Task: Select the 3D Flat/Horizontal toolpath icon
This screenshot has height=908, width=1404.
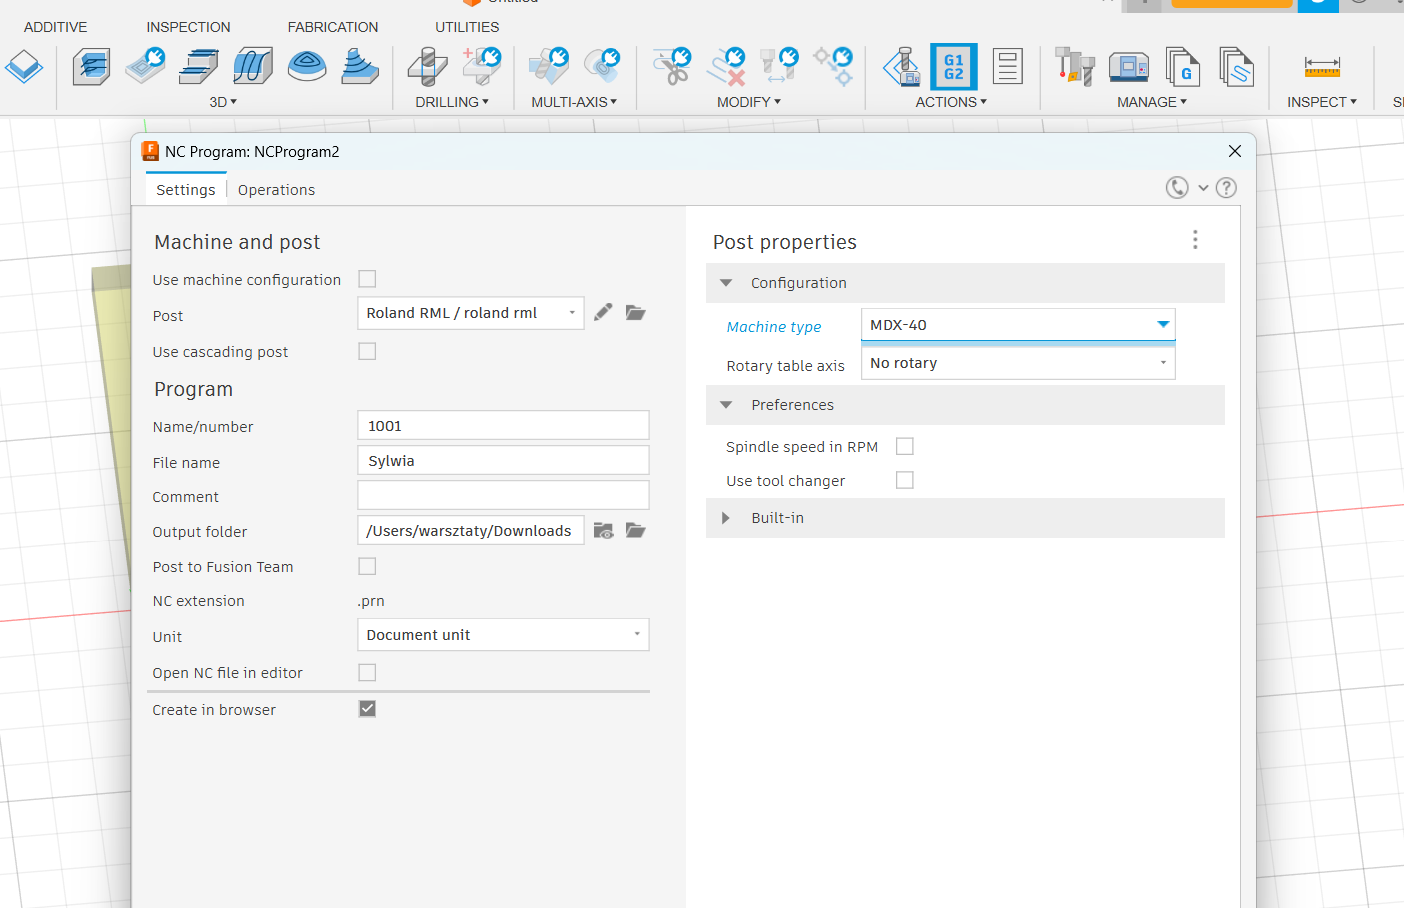Action: point(199,67)
